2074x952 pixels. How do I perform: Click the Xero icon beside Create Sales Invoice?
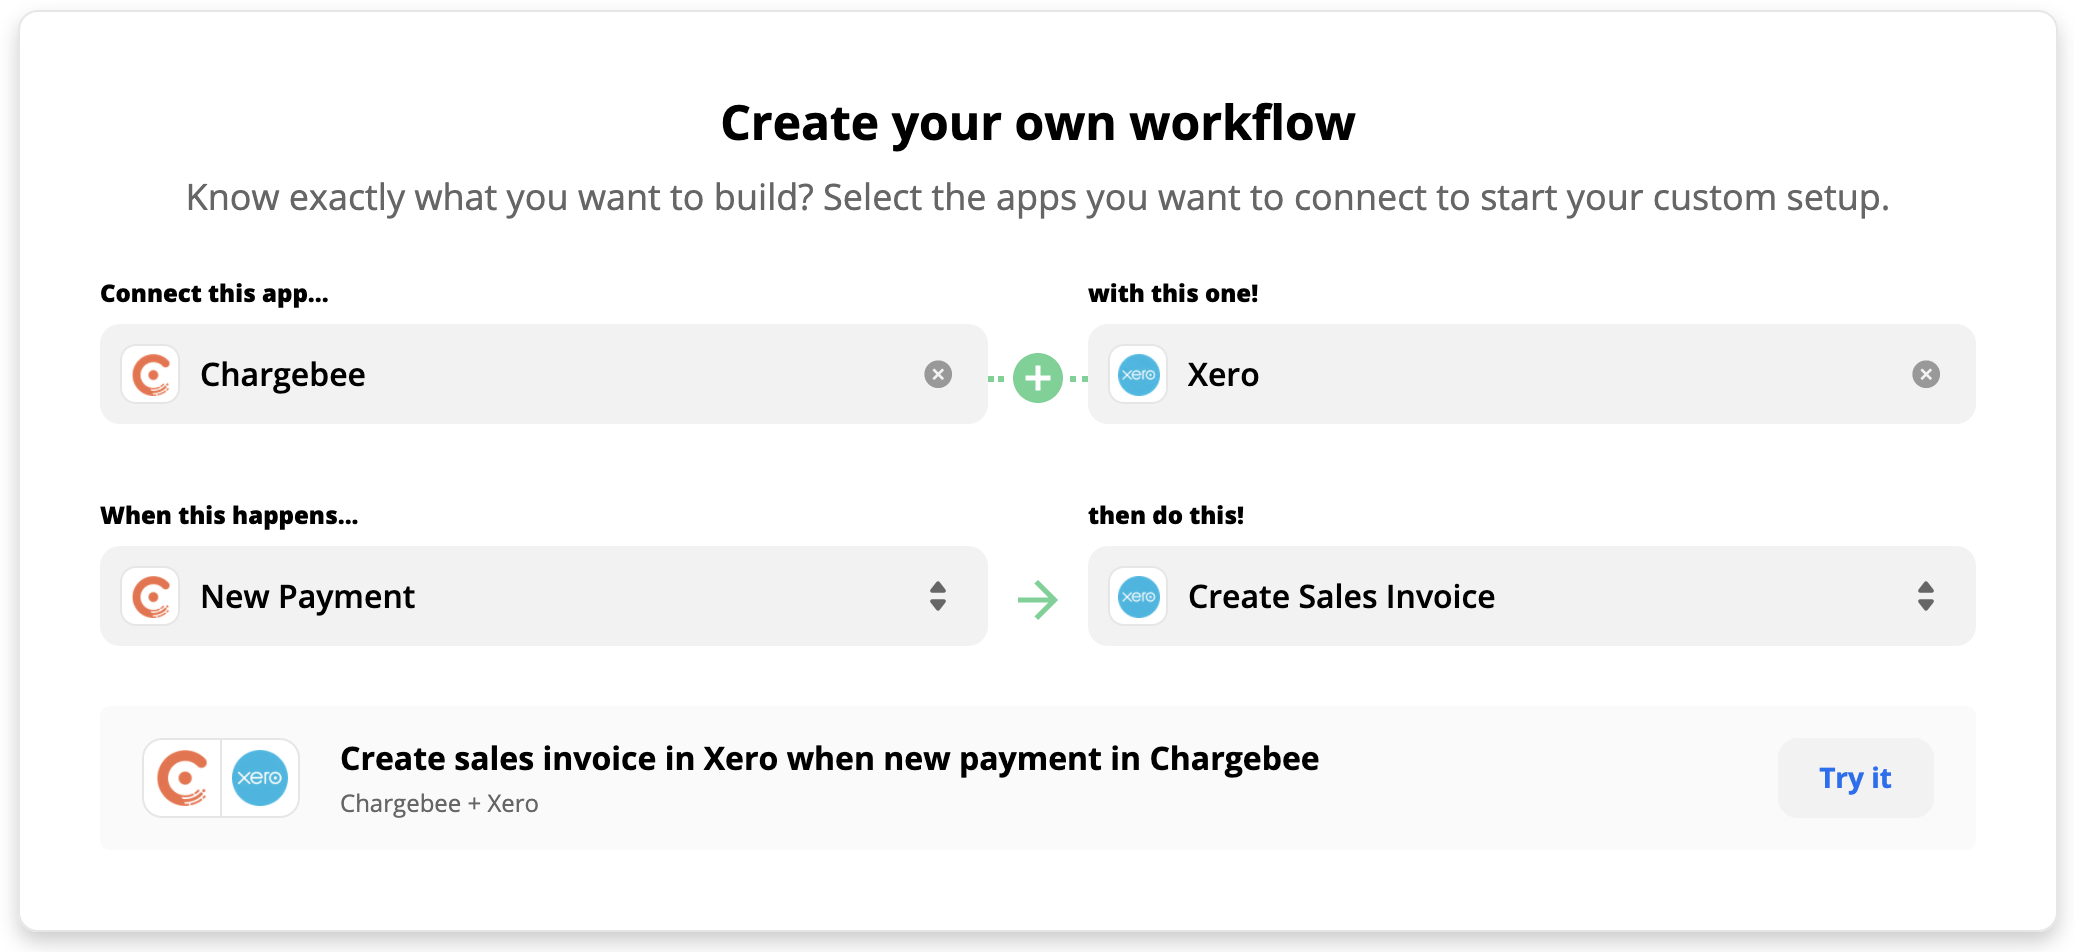coord(1138,597)
